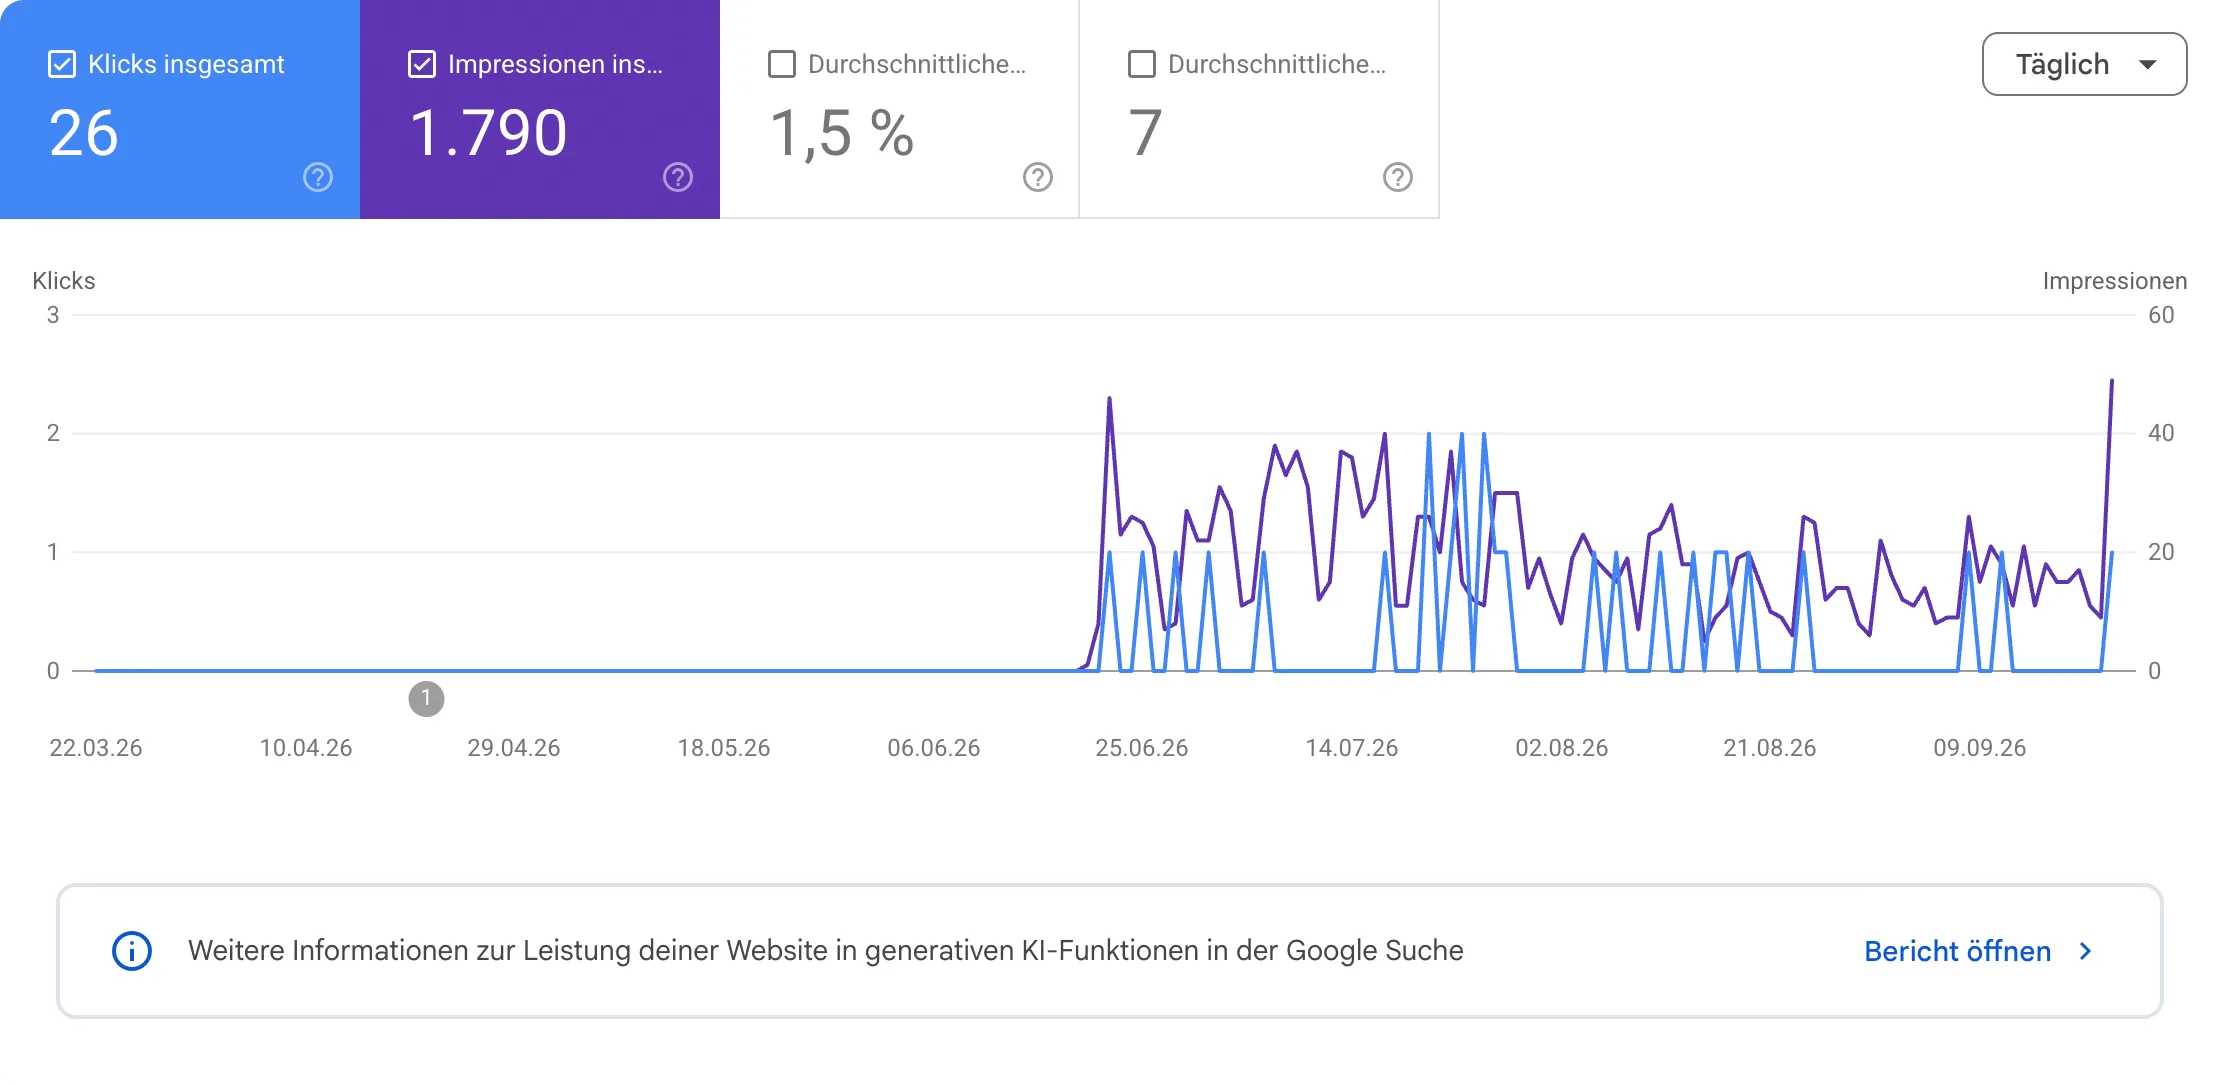Click the Bericht öffnen link
The height and width of the screenshot is (1085, 2220).
click(x=1957, y=951)
